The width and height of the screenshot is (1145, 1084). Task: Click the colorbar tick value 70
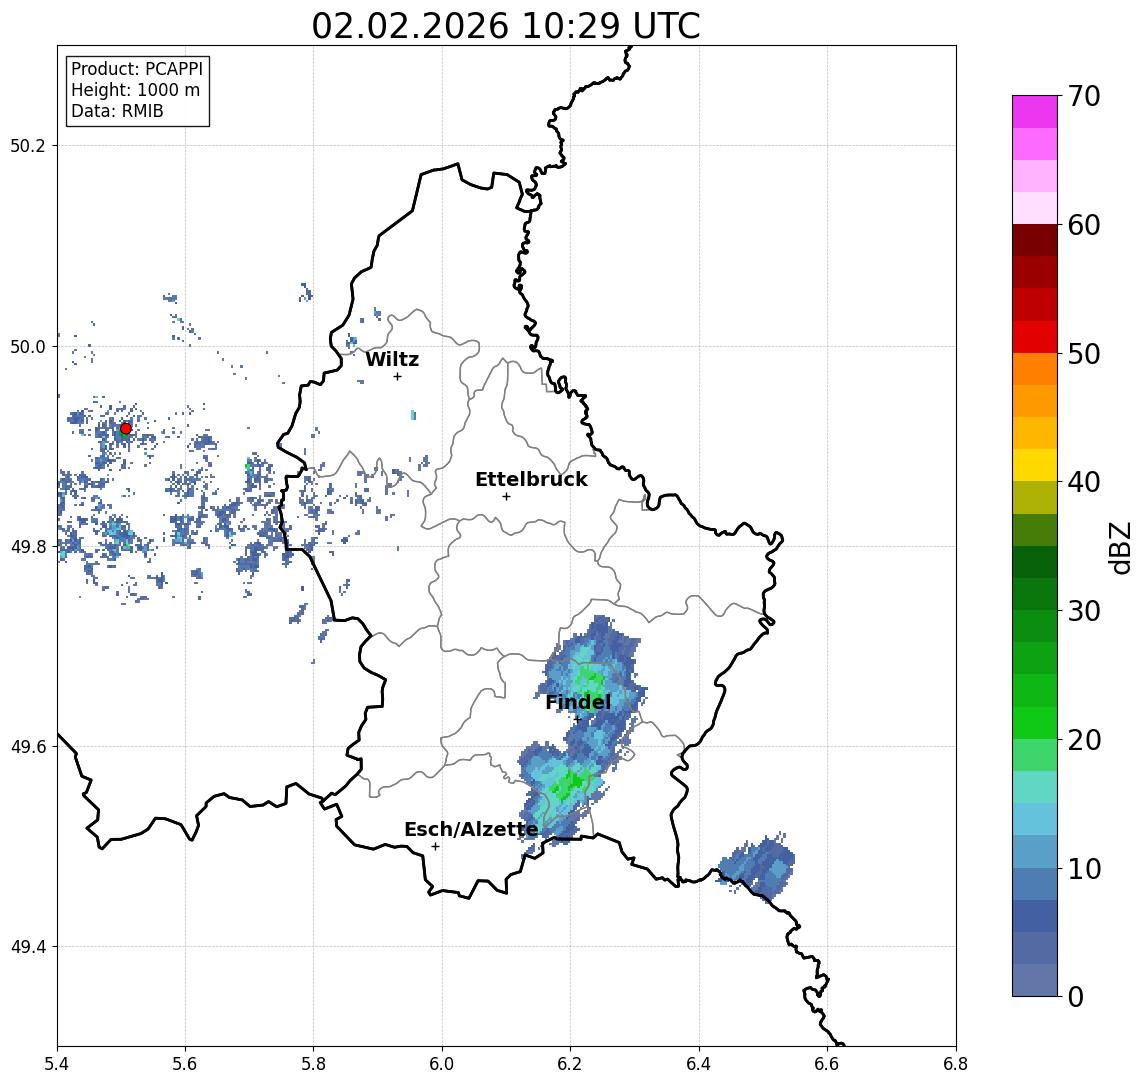click(1084, 96)
